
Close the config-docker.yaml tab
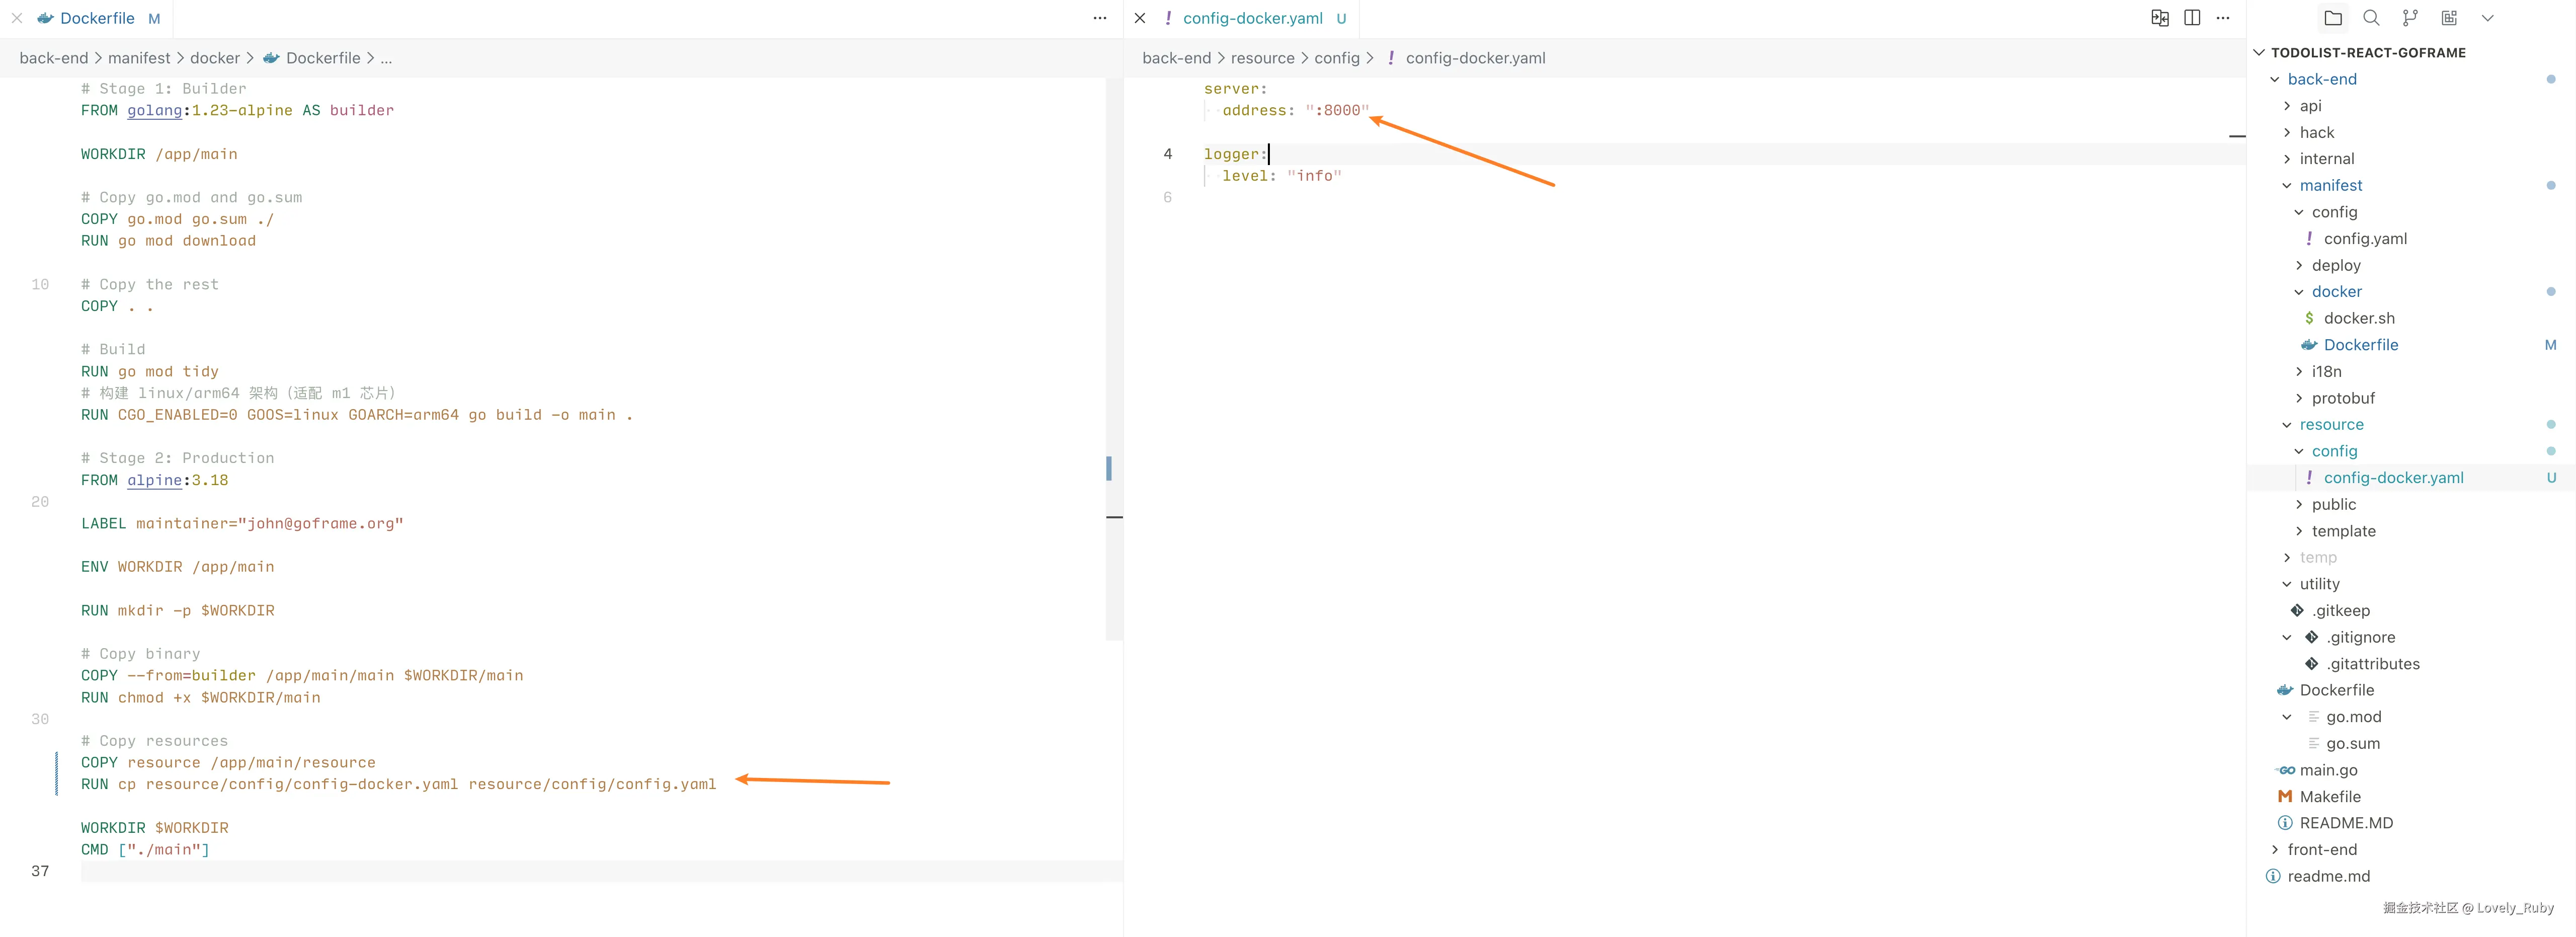pyautogui.click(x=1140, y=18)
